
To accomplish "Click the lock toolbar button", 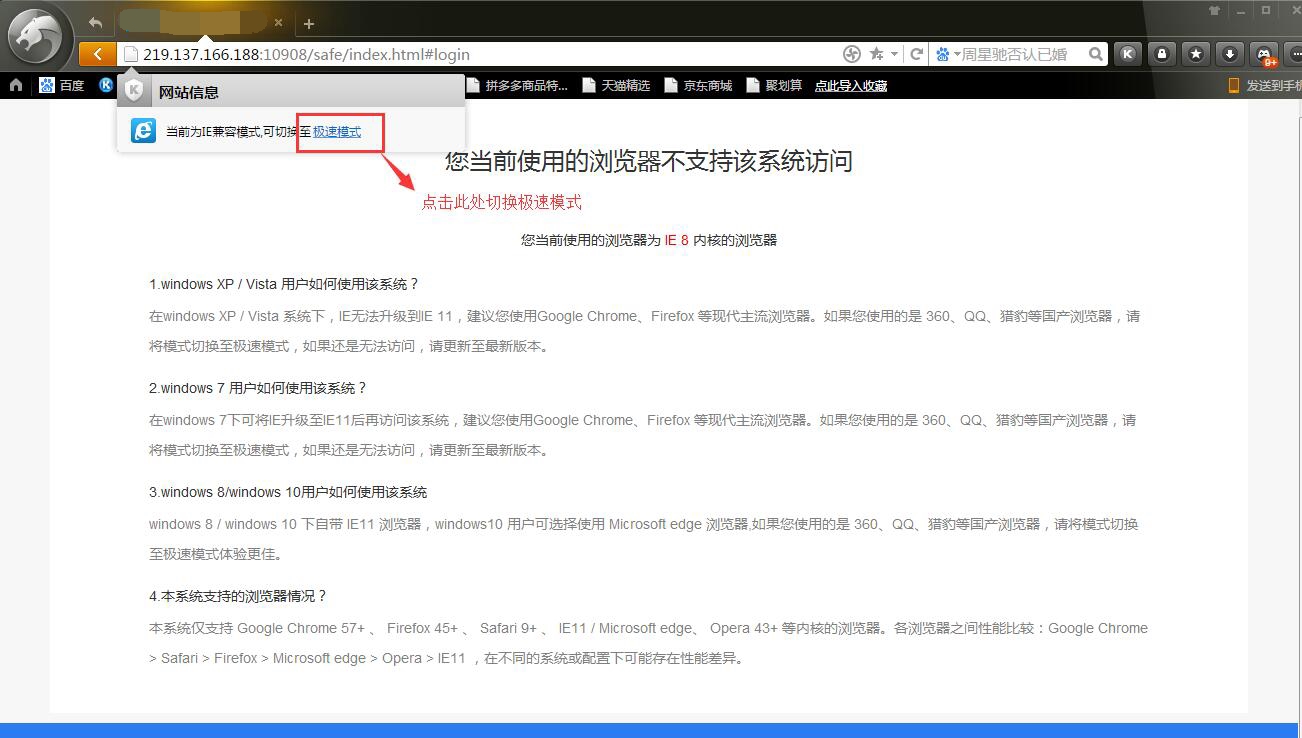I will point(1161,54).
